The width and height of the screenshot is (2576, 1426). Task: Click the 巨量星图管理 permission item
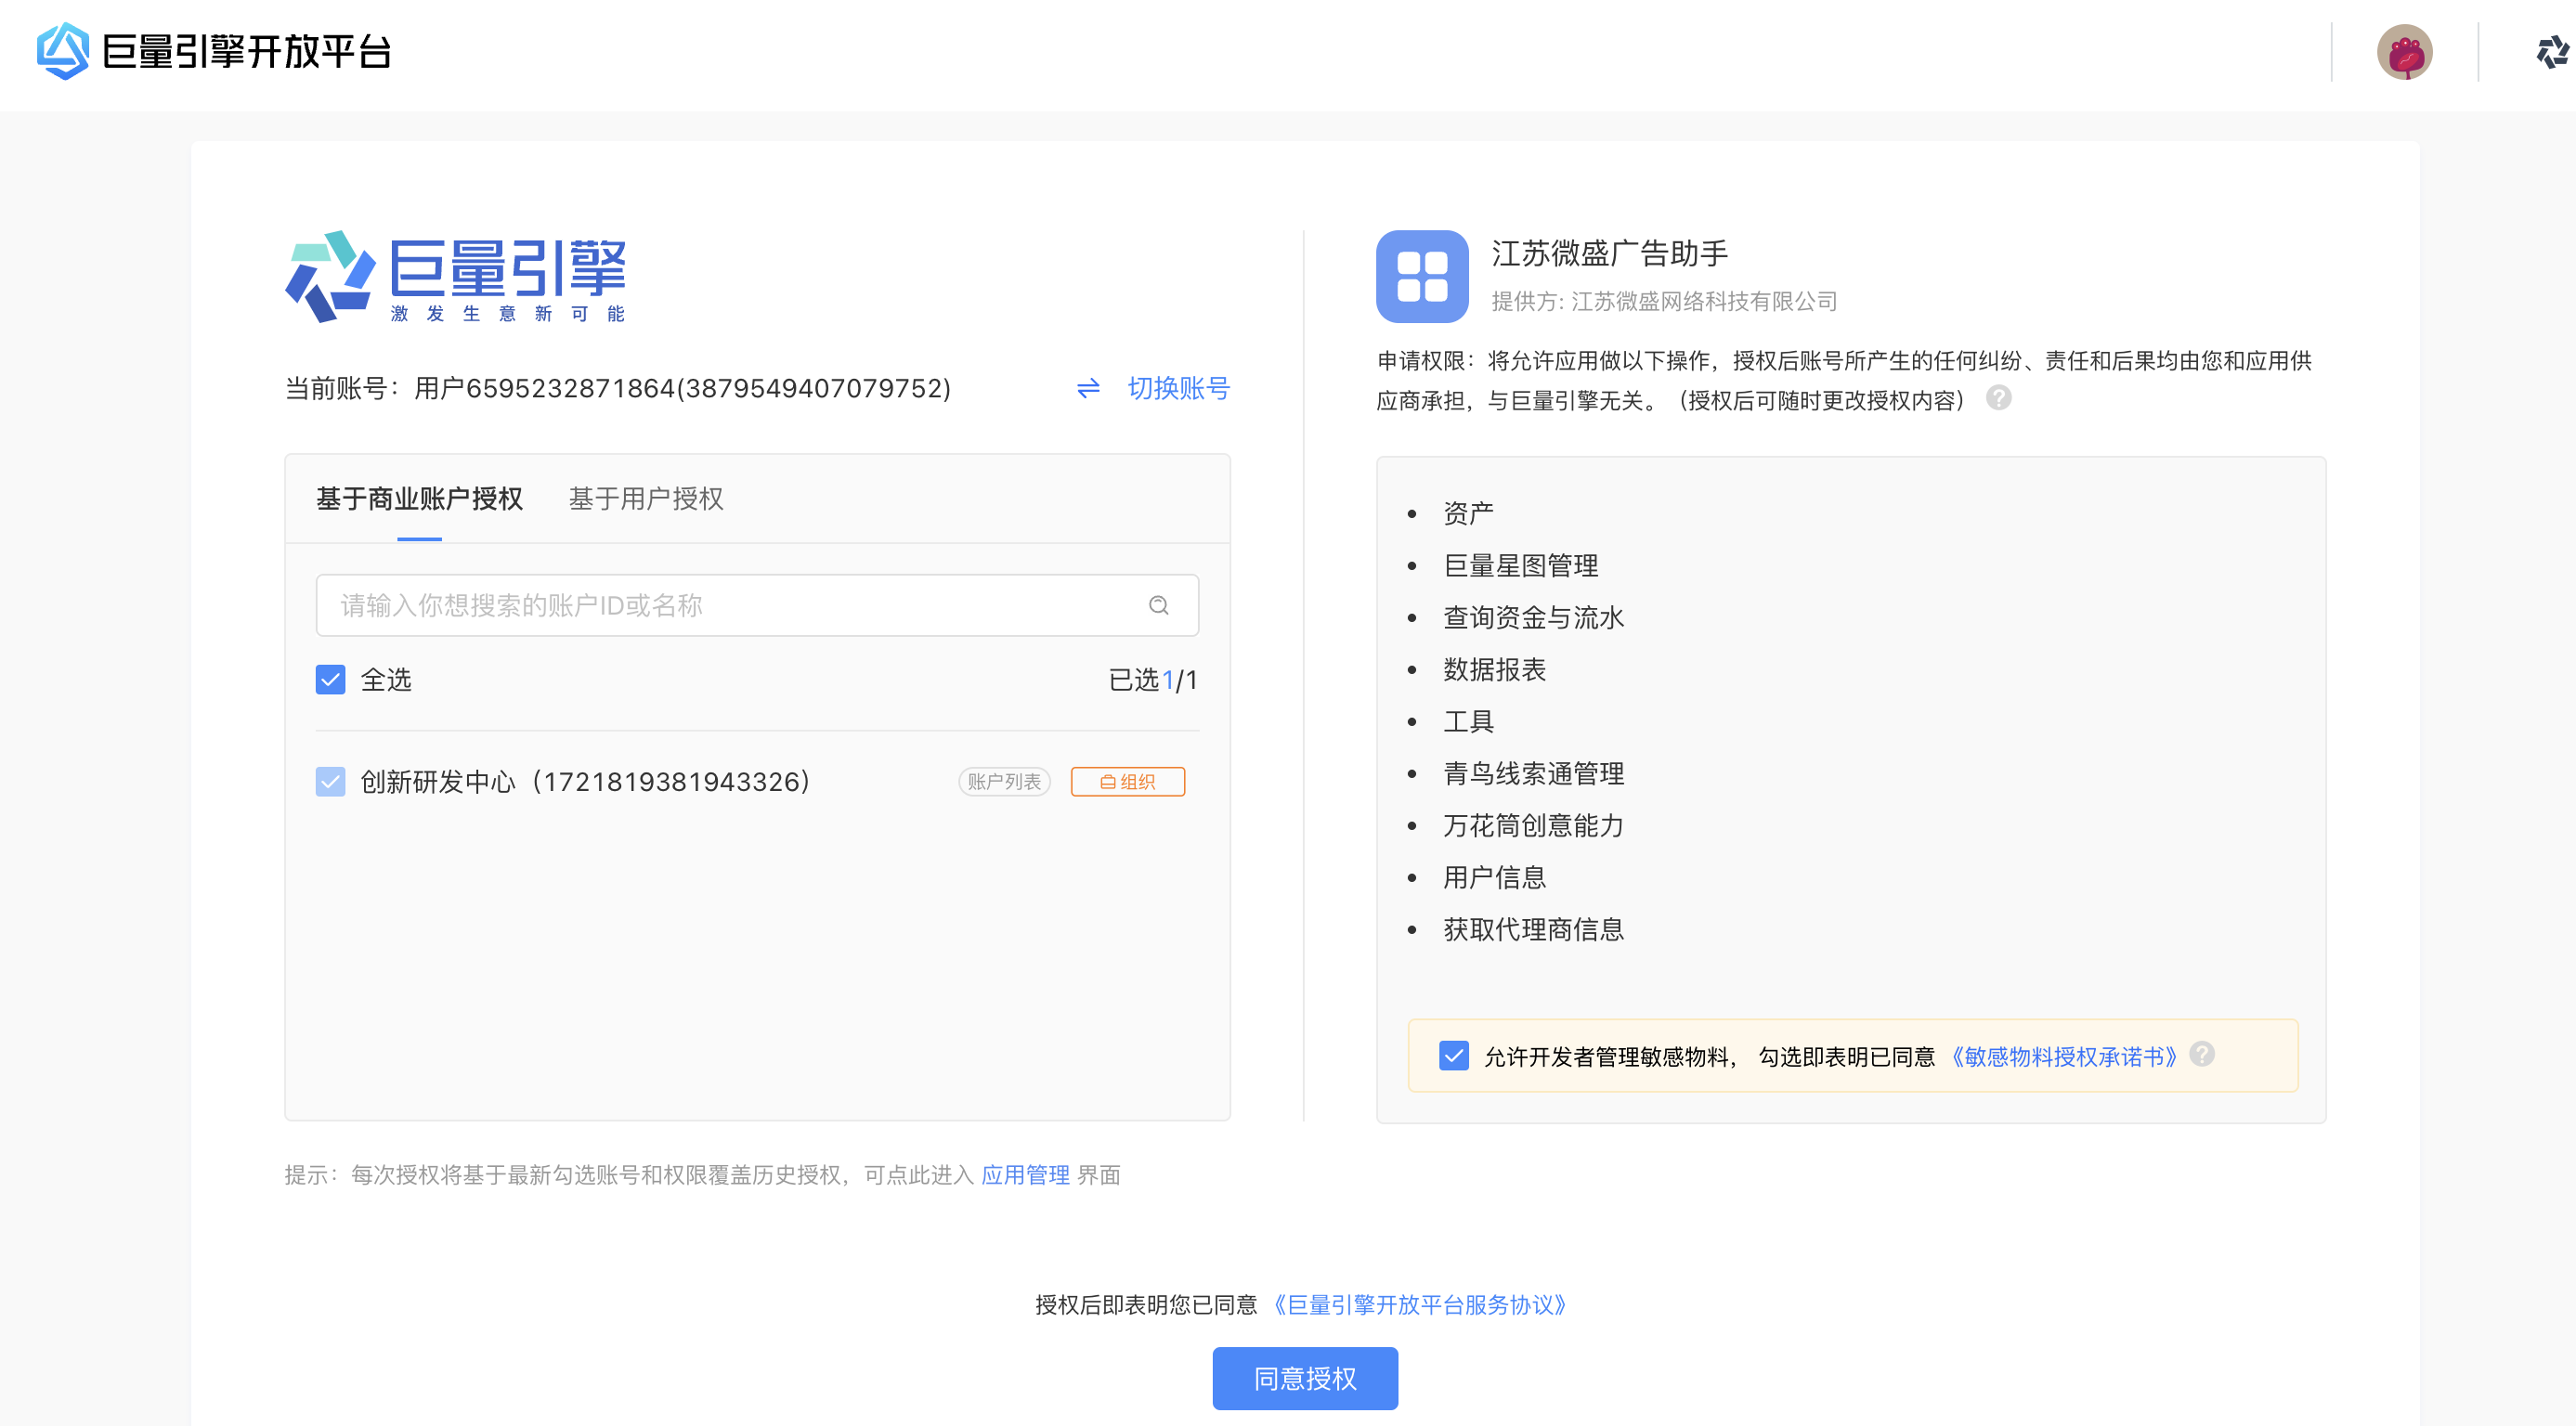[1520, 566]
